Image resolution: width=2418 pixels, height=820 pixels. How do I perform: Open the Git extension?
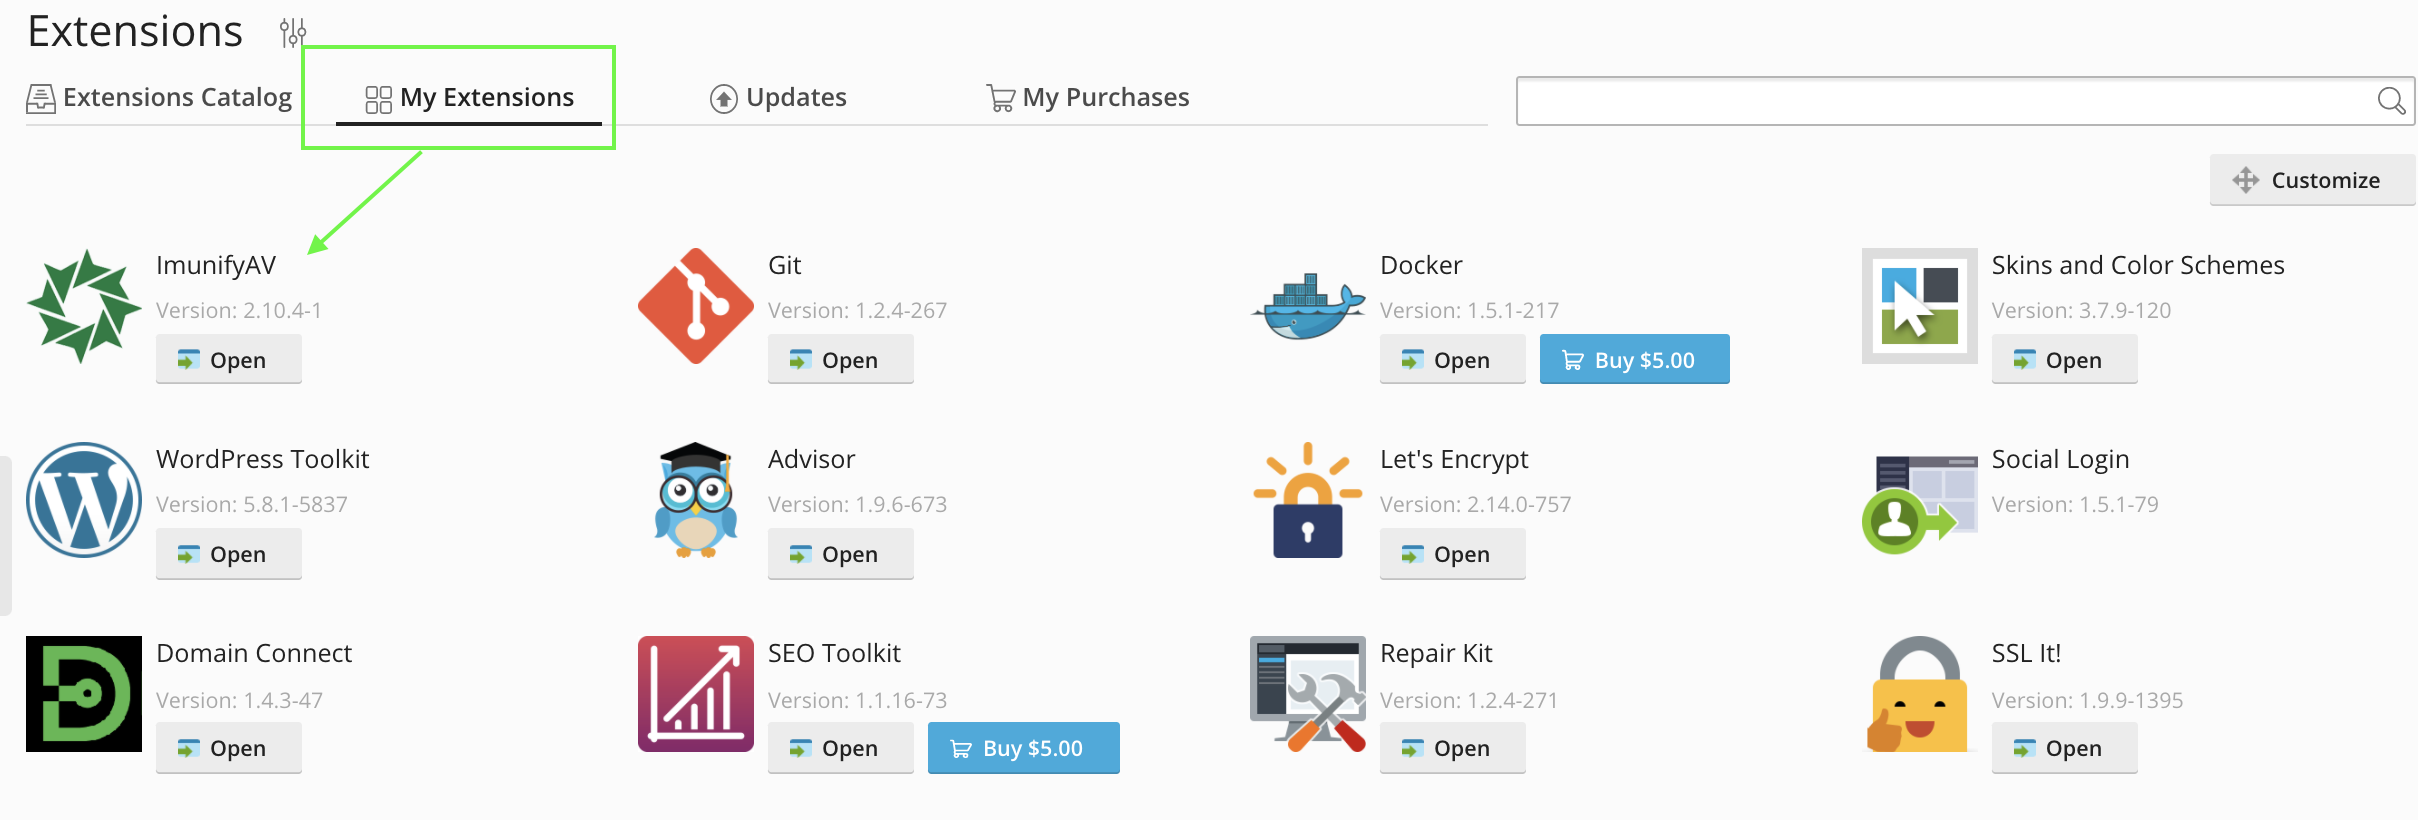(841, 359)
